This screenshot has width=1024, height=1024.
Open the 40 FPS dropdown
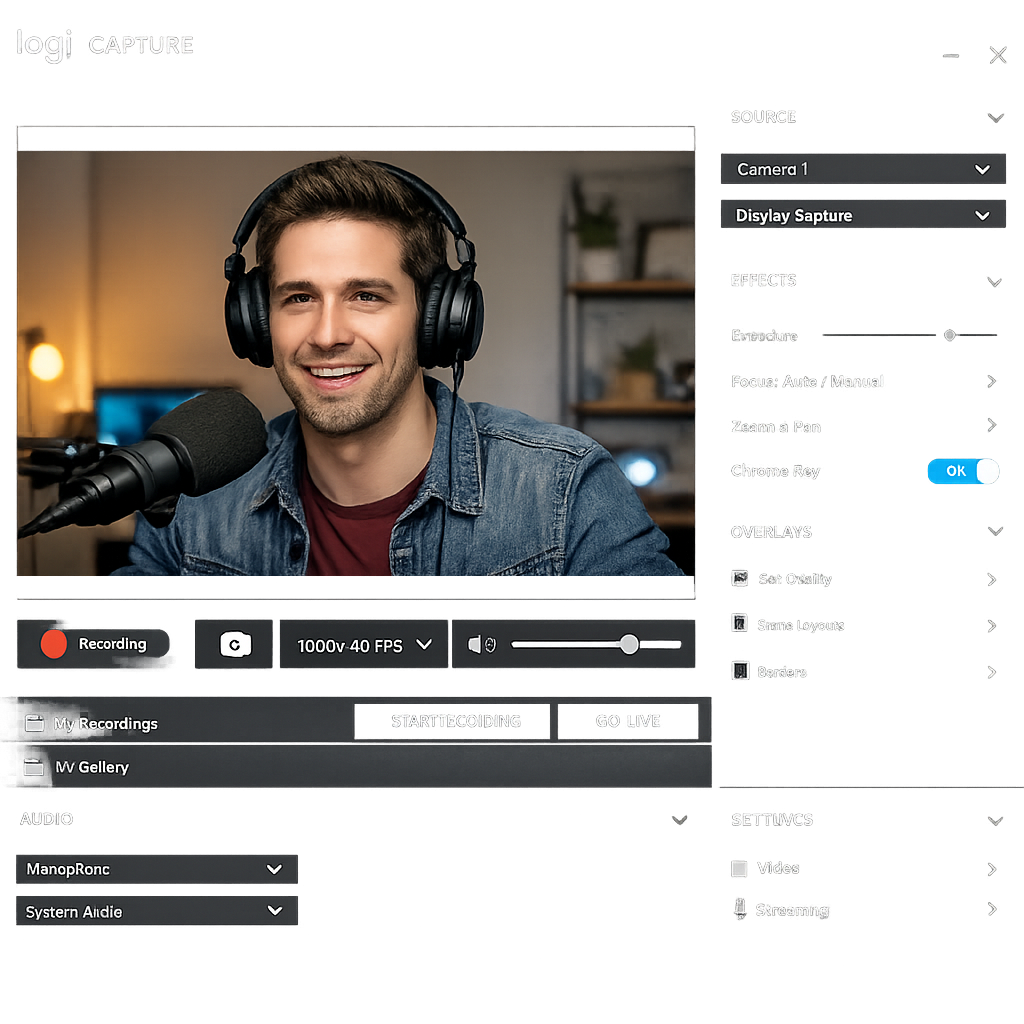click(363, 645)
